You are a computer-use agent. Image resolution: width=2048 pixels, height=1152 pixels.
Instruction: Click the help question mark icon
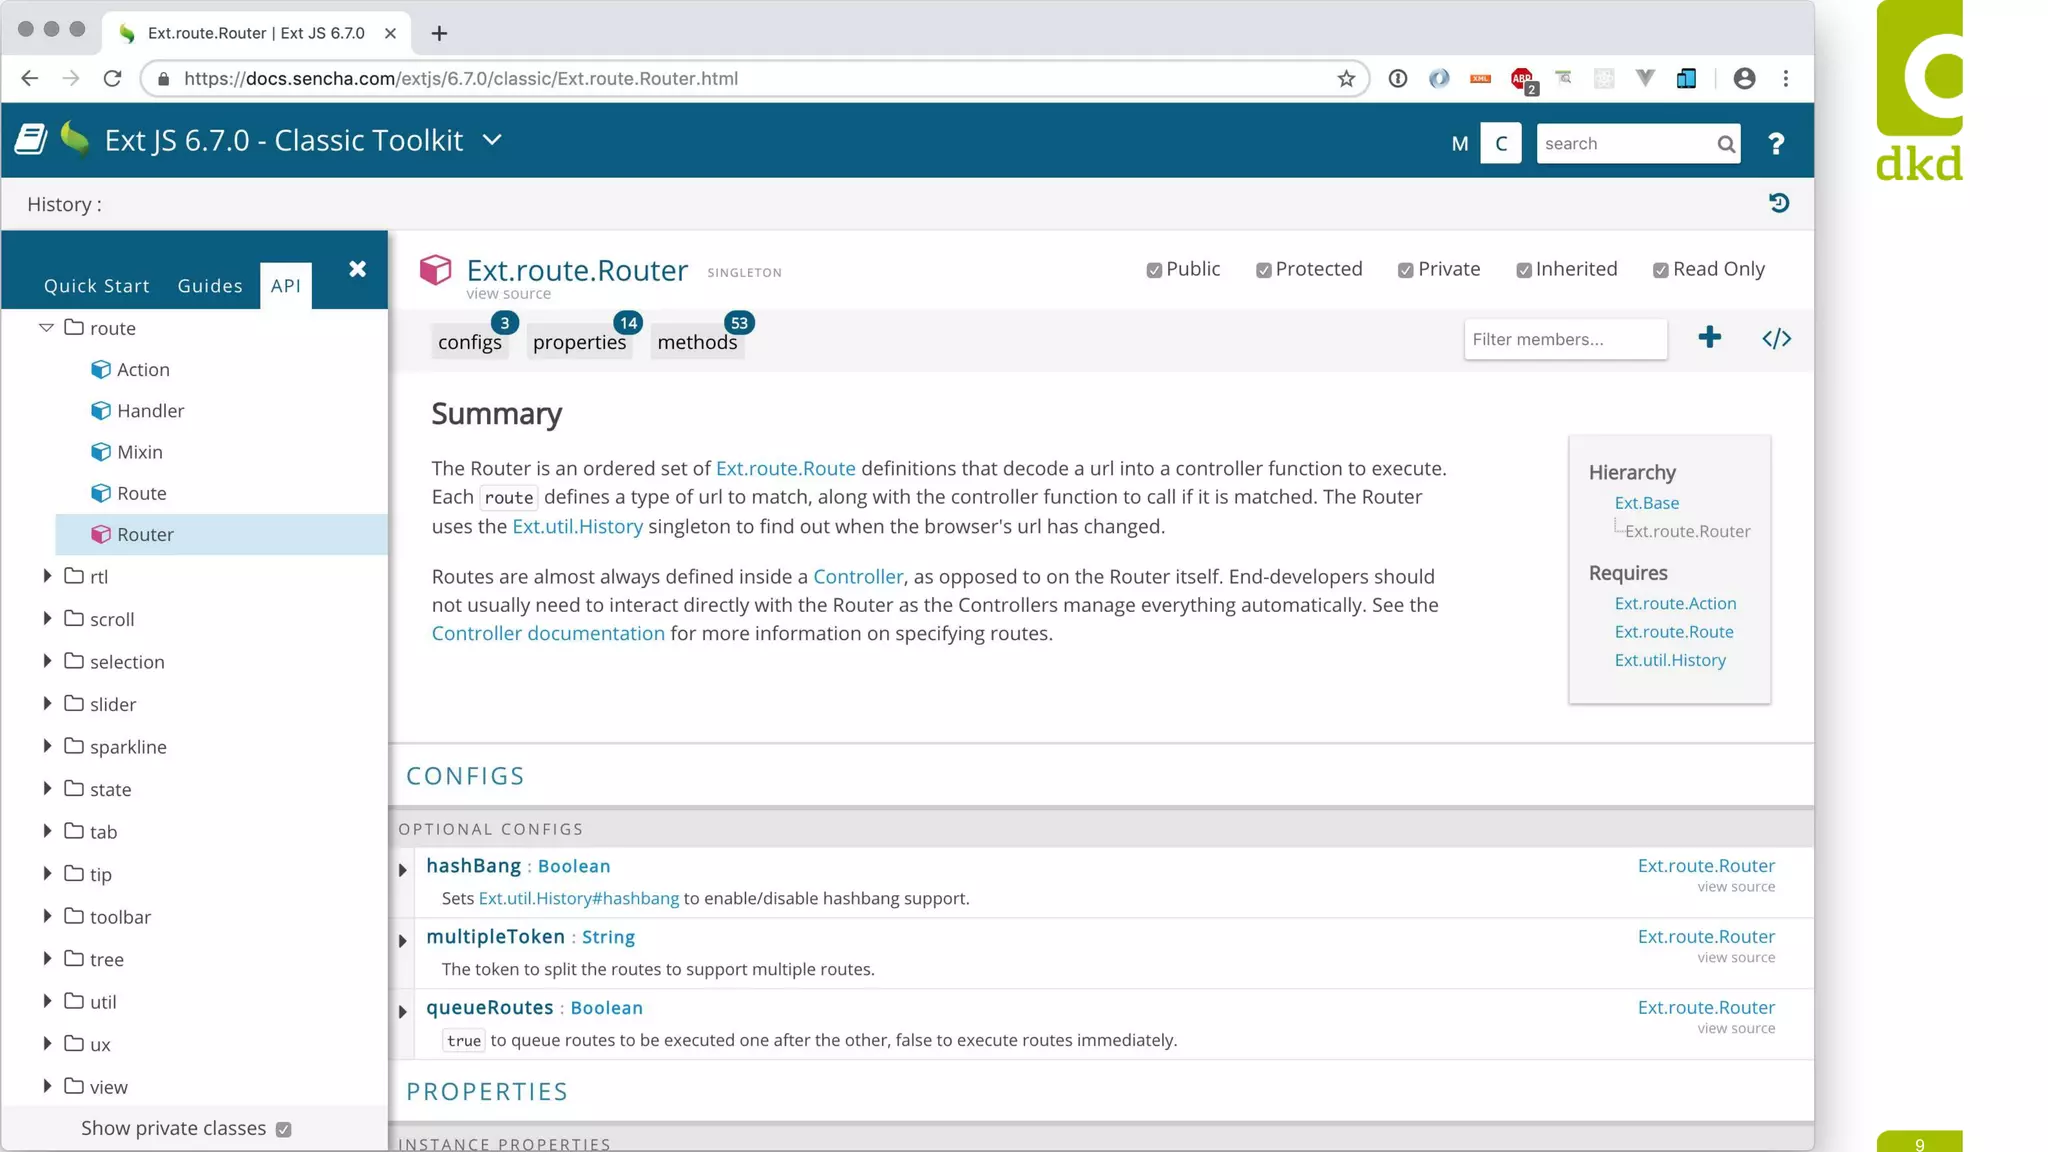coord(1775,144)
